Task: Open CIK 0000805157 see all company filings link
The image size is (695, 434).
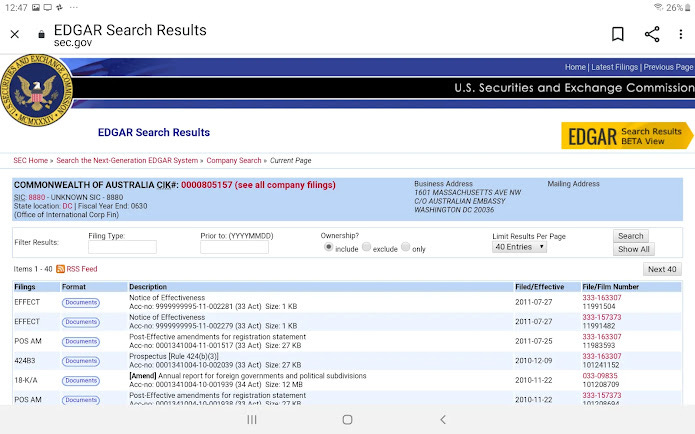Action: [x=258, y=185]
